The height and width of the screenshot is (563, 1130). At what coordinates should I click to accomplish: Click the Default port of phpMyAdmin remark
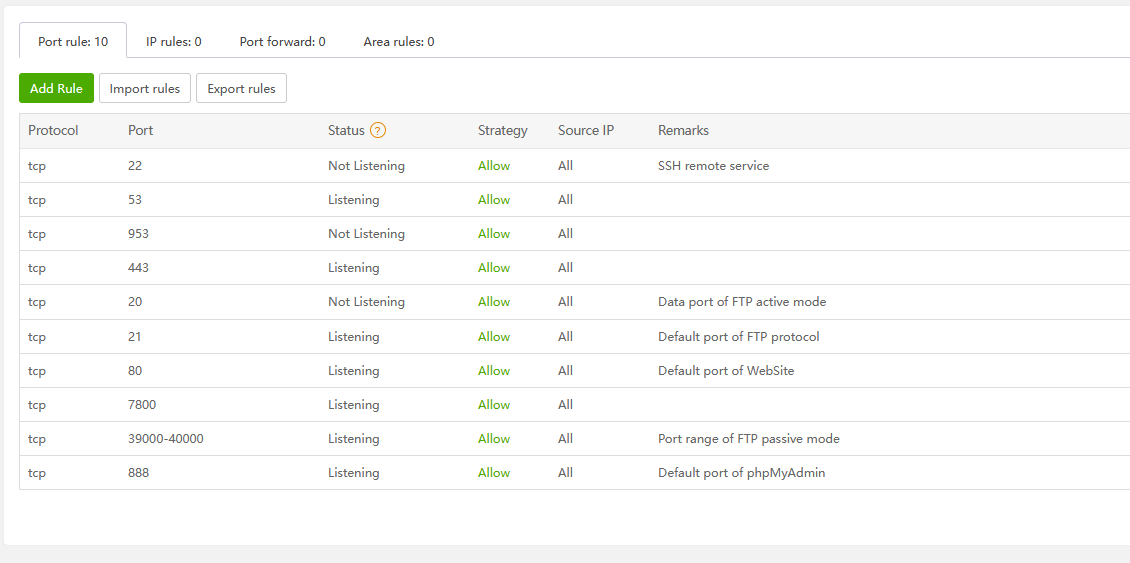tap(741, 473)
